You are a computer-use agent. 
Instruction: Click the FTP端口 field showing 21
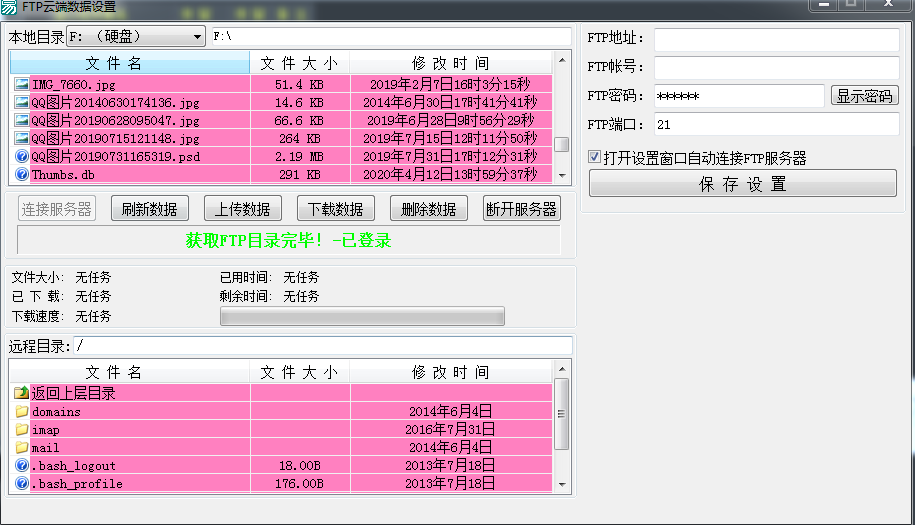point(776,124)
